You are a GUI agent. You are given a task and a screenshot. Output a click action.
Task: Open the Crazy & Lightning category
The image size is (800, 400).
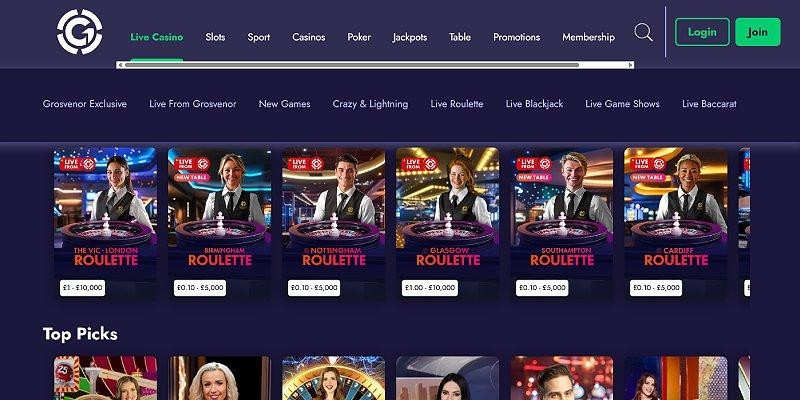pyautogui.click(x=370, y=104)
